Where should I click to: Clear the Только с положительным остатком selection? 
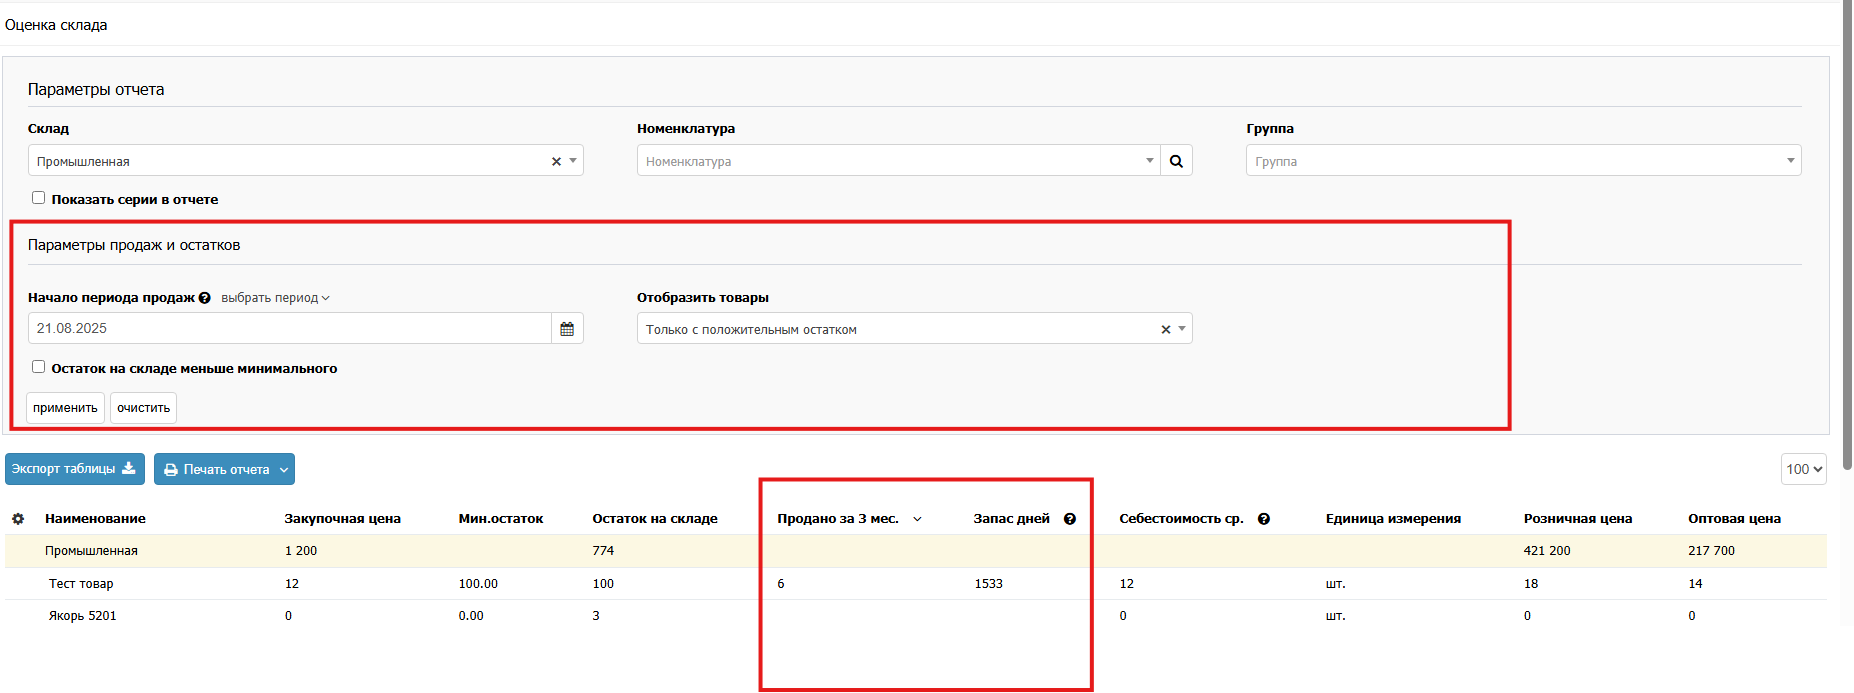(1165, 329)
